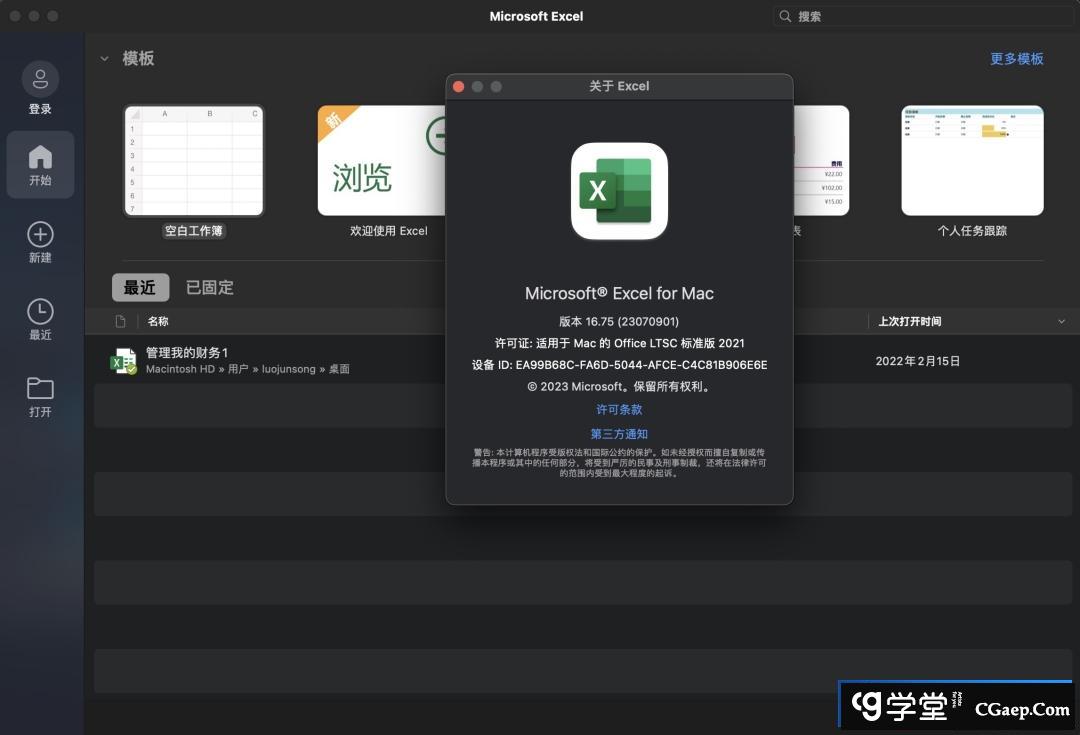Choose the 个人任务跟踪 template thumbnail
The image size is (1080, 735).
972,161
